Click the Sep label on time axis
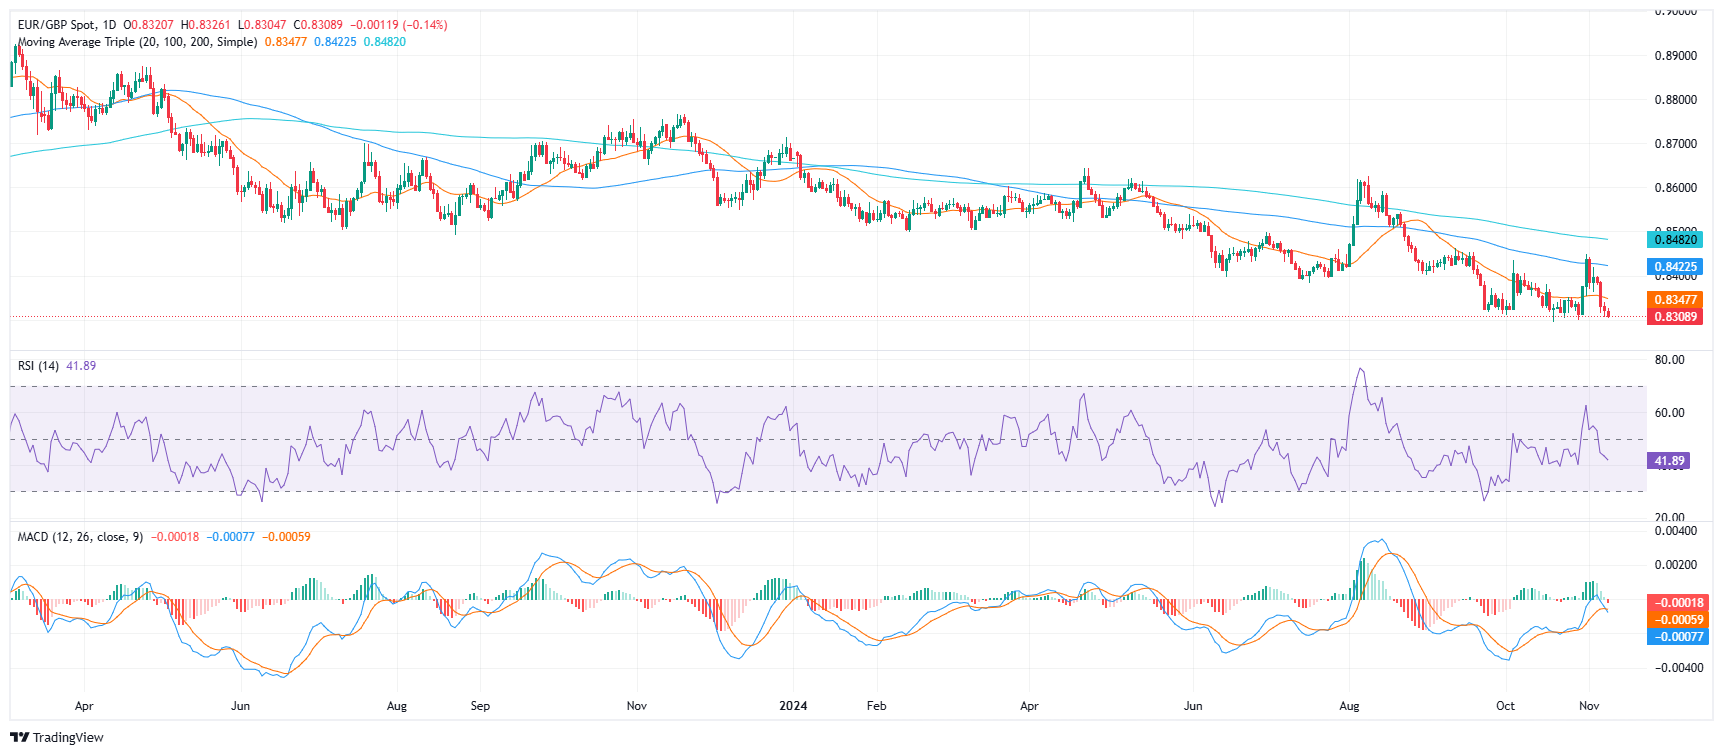1723x755 pixels. [x=480, y=706]
